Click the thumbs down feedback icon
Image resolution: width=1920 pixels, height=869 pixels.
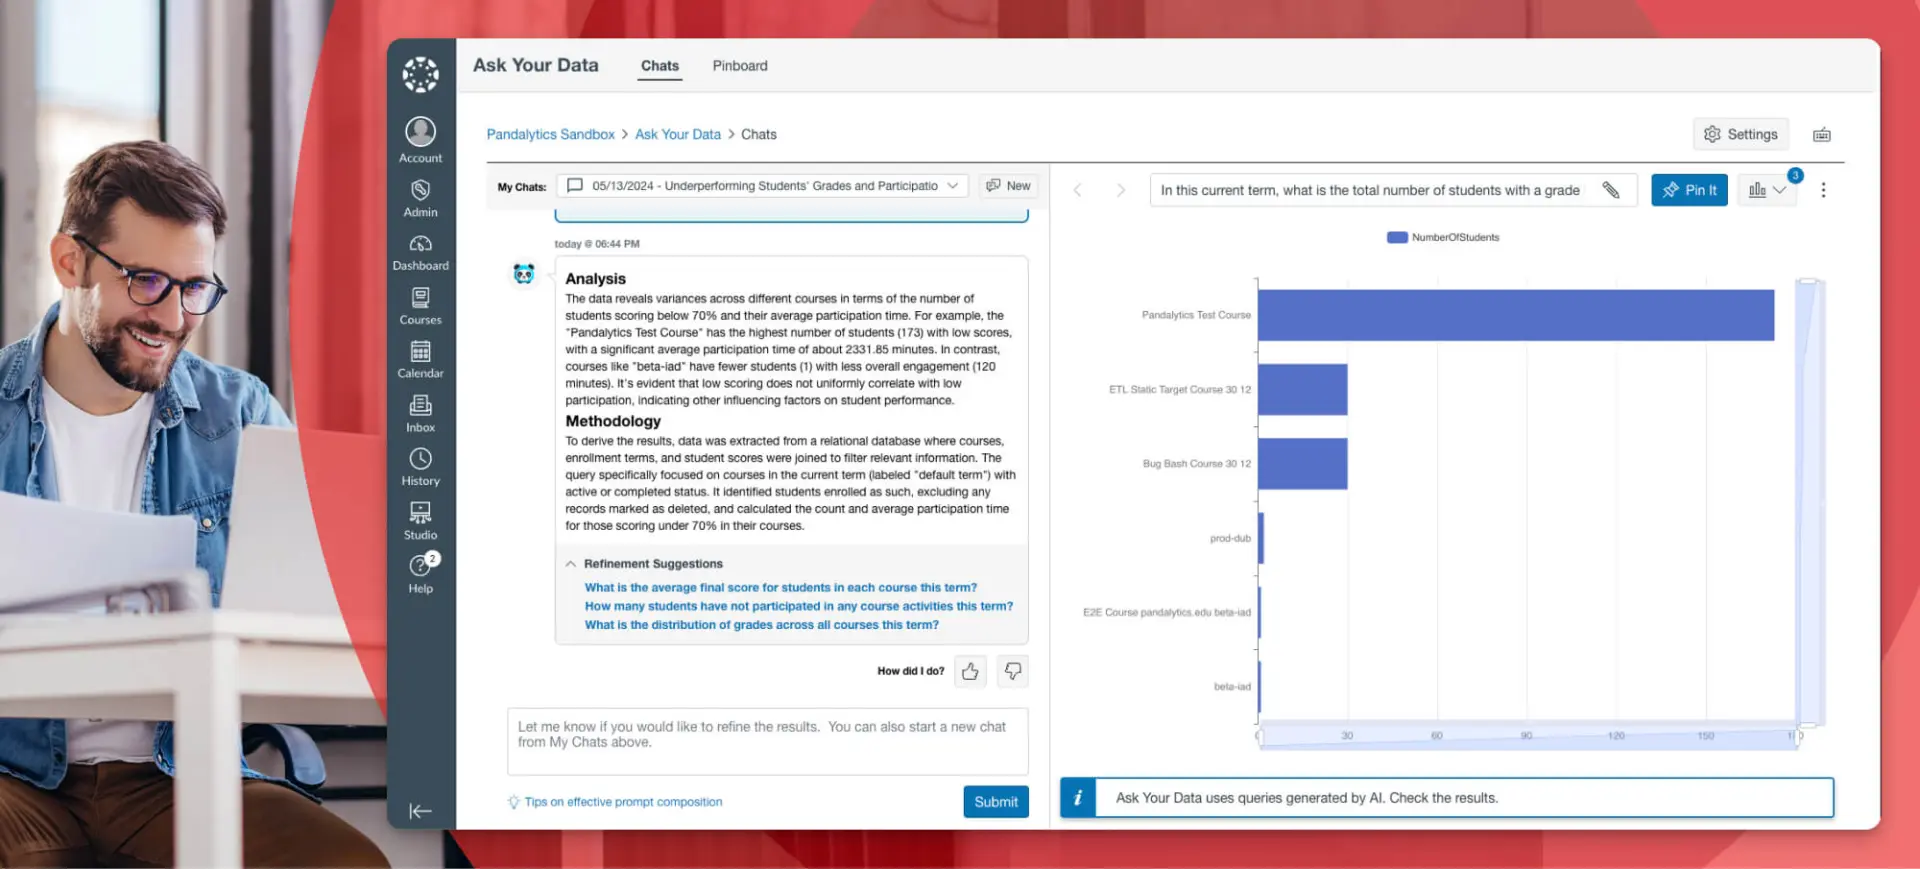tap(1012, 672)
